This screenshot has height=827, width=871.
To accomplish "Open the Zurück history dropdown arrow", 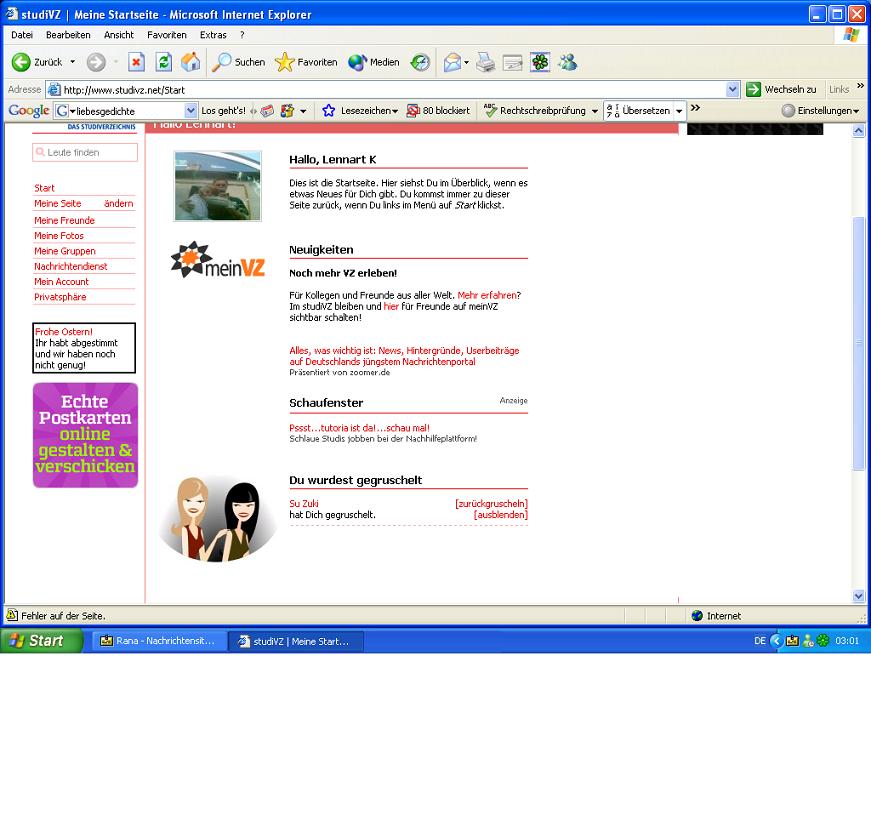I will [72, 62].
